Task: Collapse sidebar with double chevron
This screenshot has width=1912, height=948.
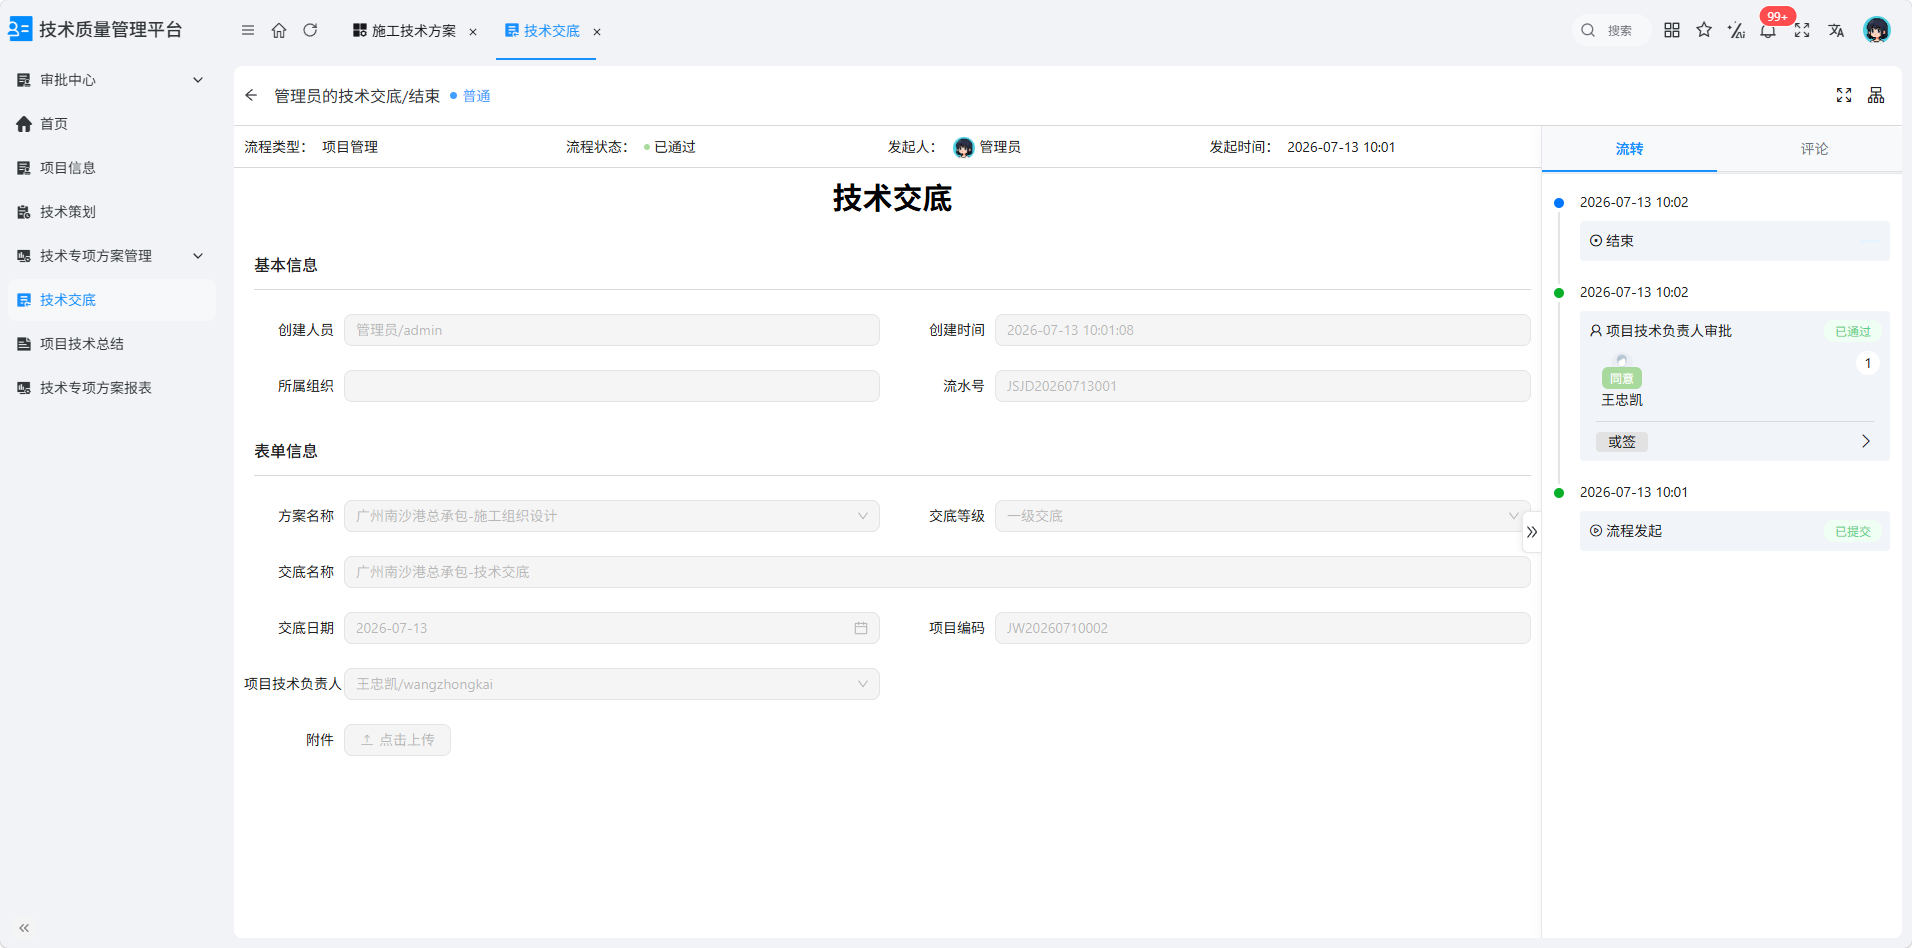Action: [x=24, y=928]
